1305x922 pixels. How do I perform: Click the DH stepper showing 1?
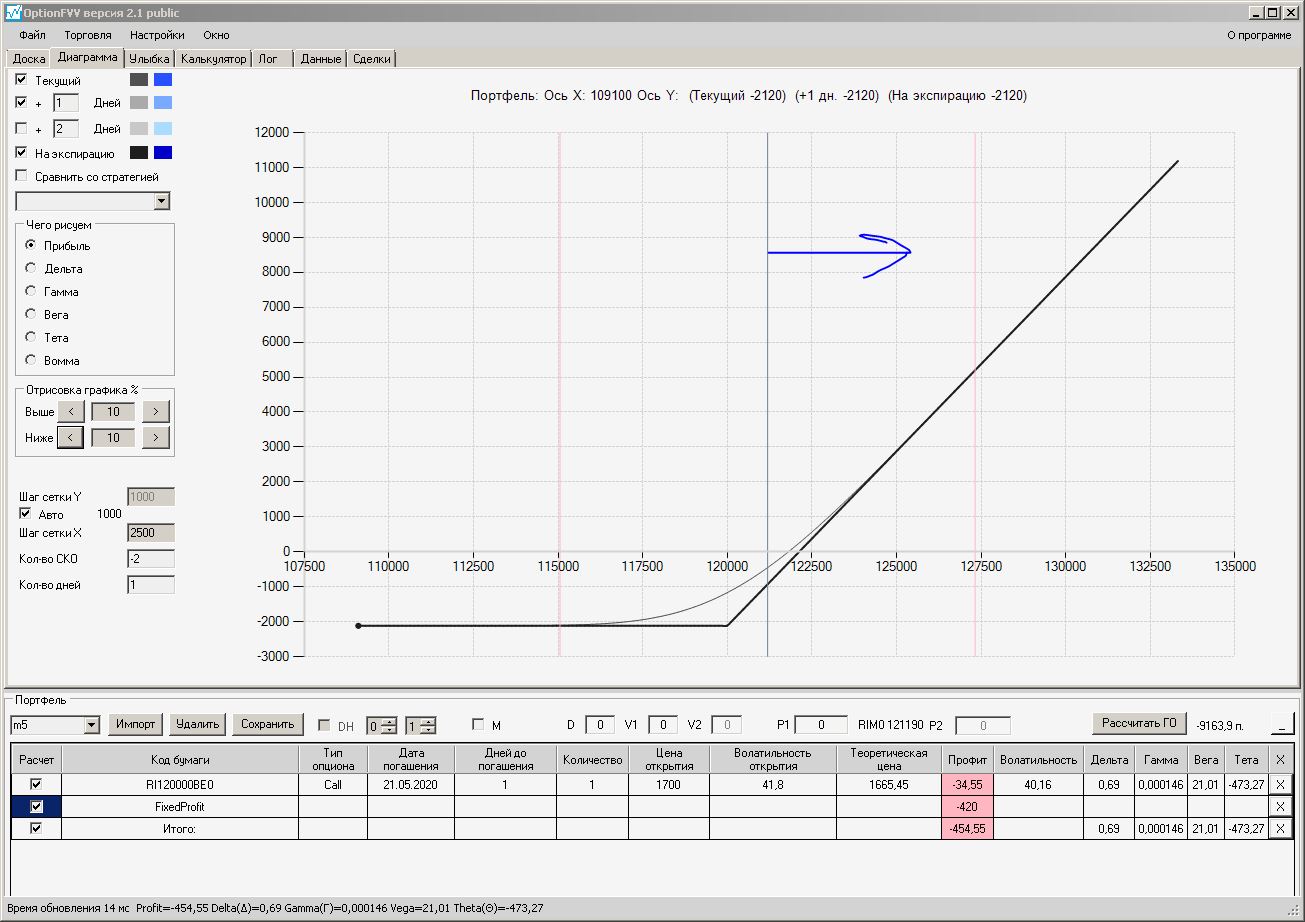click(x=420, y=725)
